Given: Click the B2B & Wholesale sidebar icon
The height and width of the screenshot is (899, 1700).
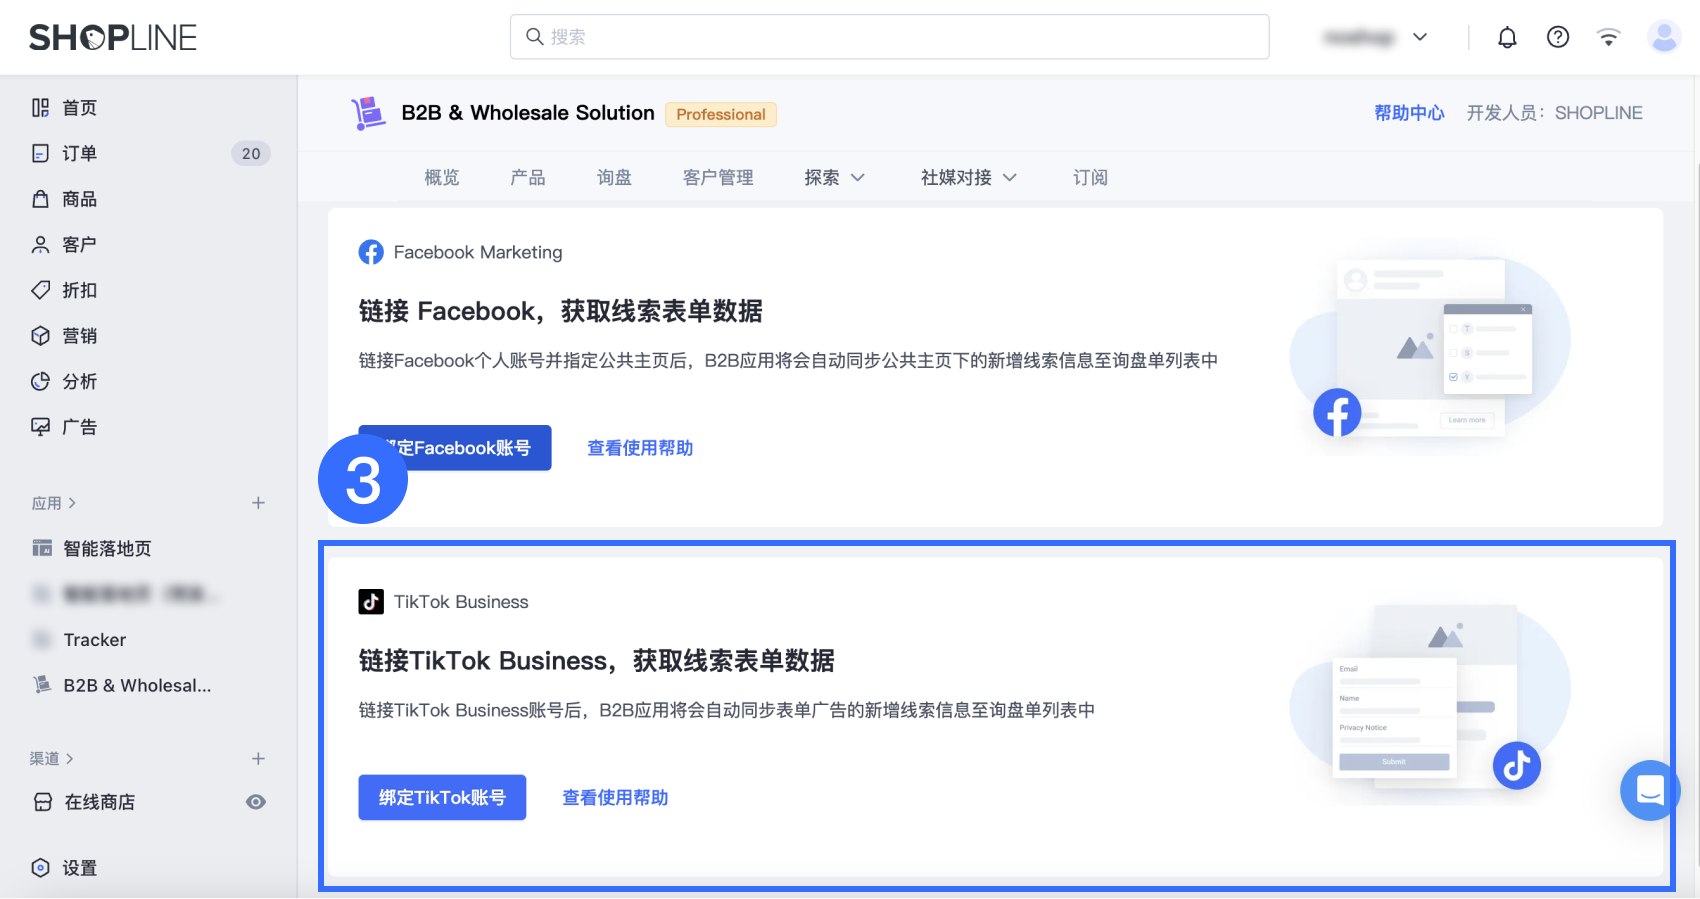Looking at the screenshot, I should pyautogui.click(x=42, y=685).
